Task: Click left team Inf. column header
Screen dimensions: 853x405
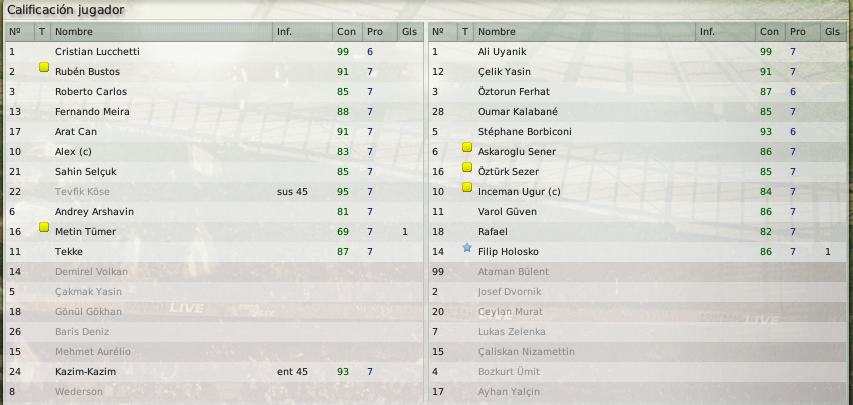Action: [302, 32]
